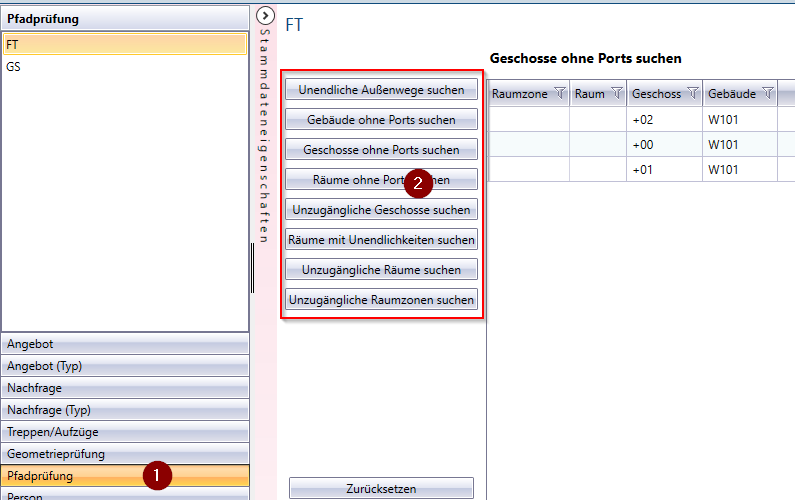Viewport: 795px width, 500px height.
Task: Run 'Geschosse ohne Ports suchen'
Action: click(x=381, y=150)
